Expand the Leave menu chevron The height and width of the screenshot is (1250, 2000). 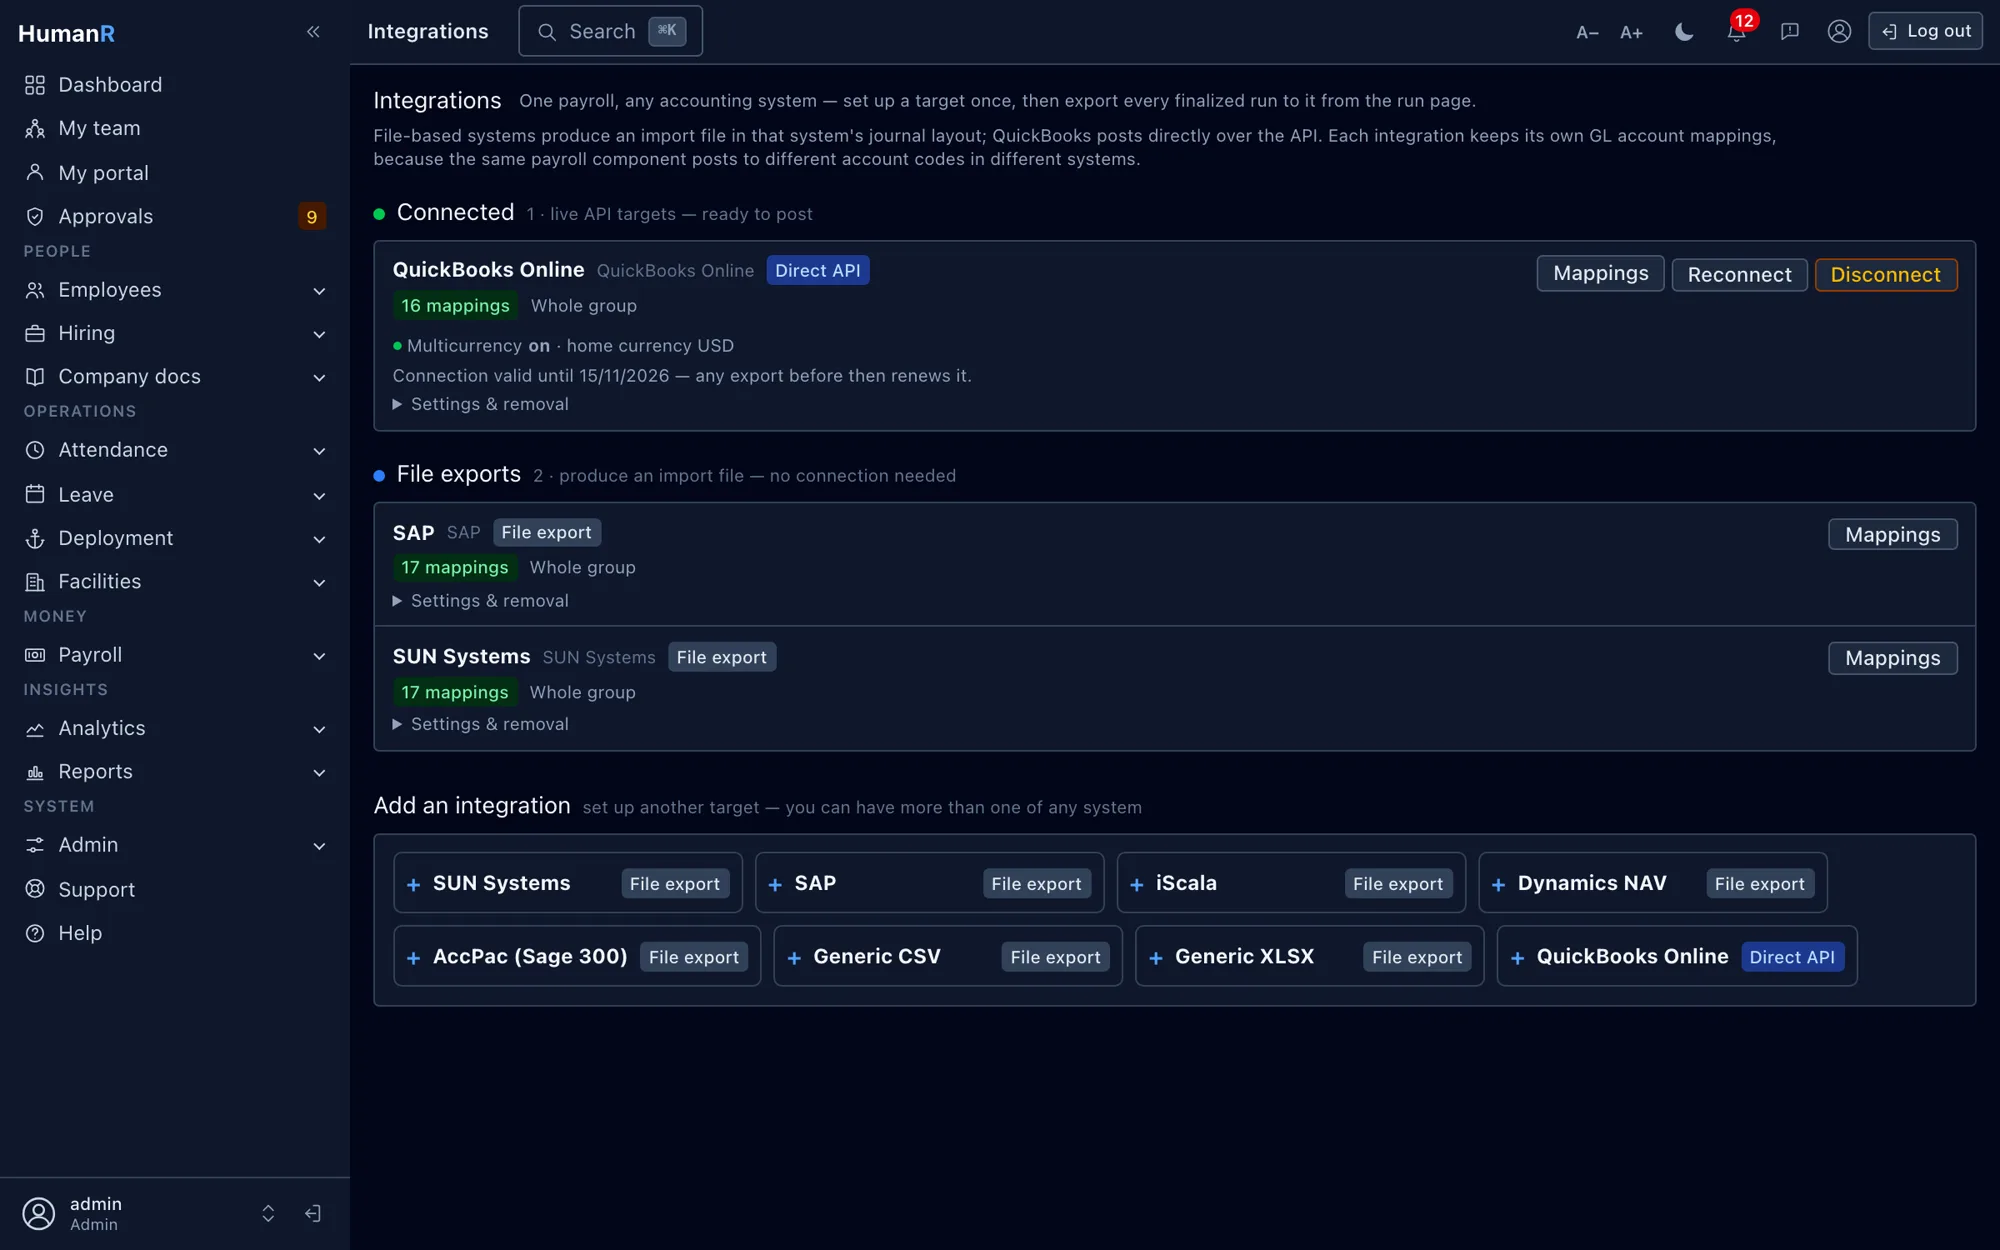coord(319,496)
